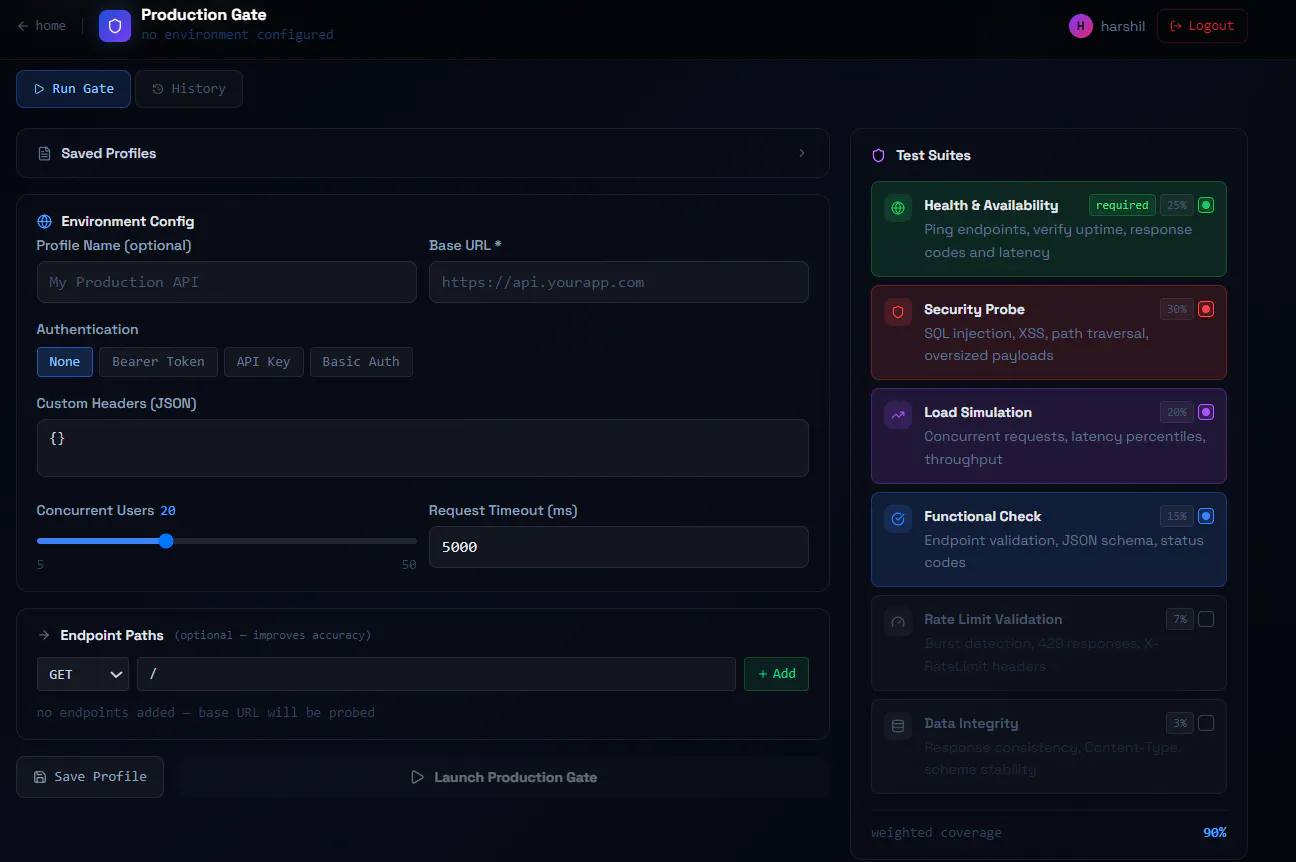Click the Request Timeout field showing 5000
This screenshot has width=1296, height=862.
tap(619, 547)
